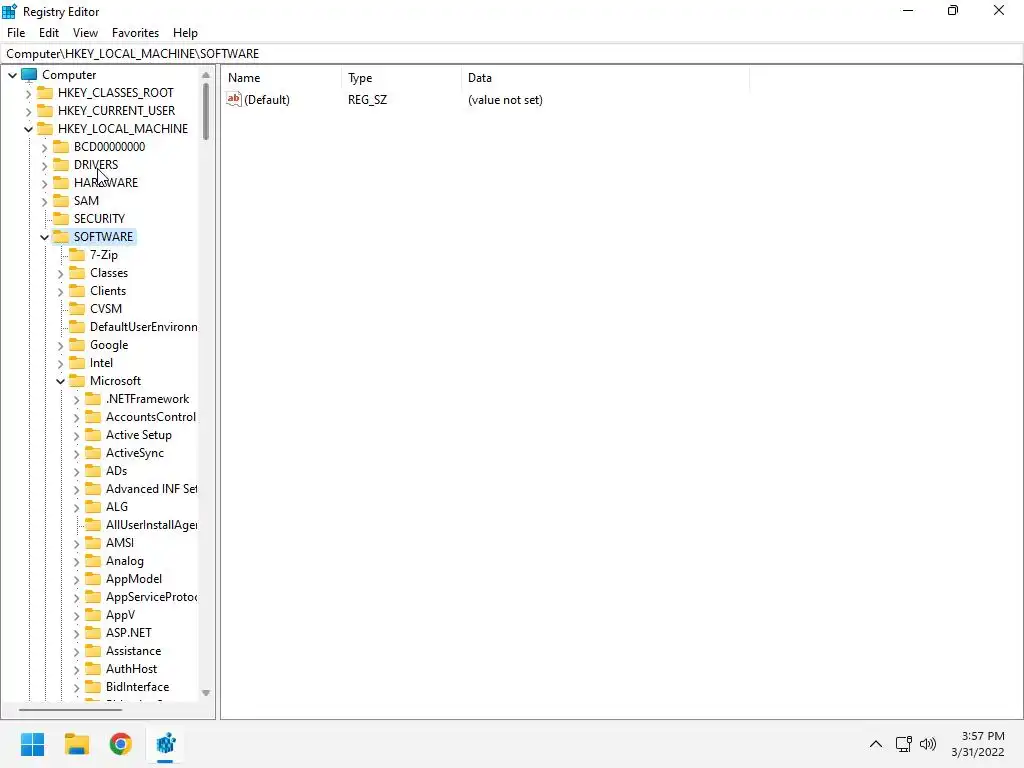Click the Computer icon in tree
The height and width of the screenshot is (768, 1024).
tap(29, 74)
